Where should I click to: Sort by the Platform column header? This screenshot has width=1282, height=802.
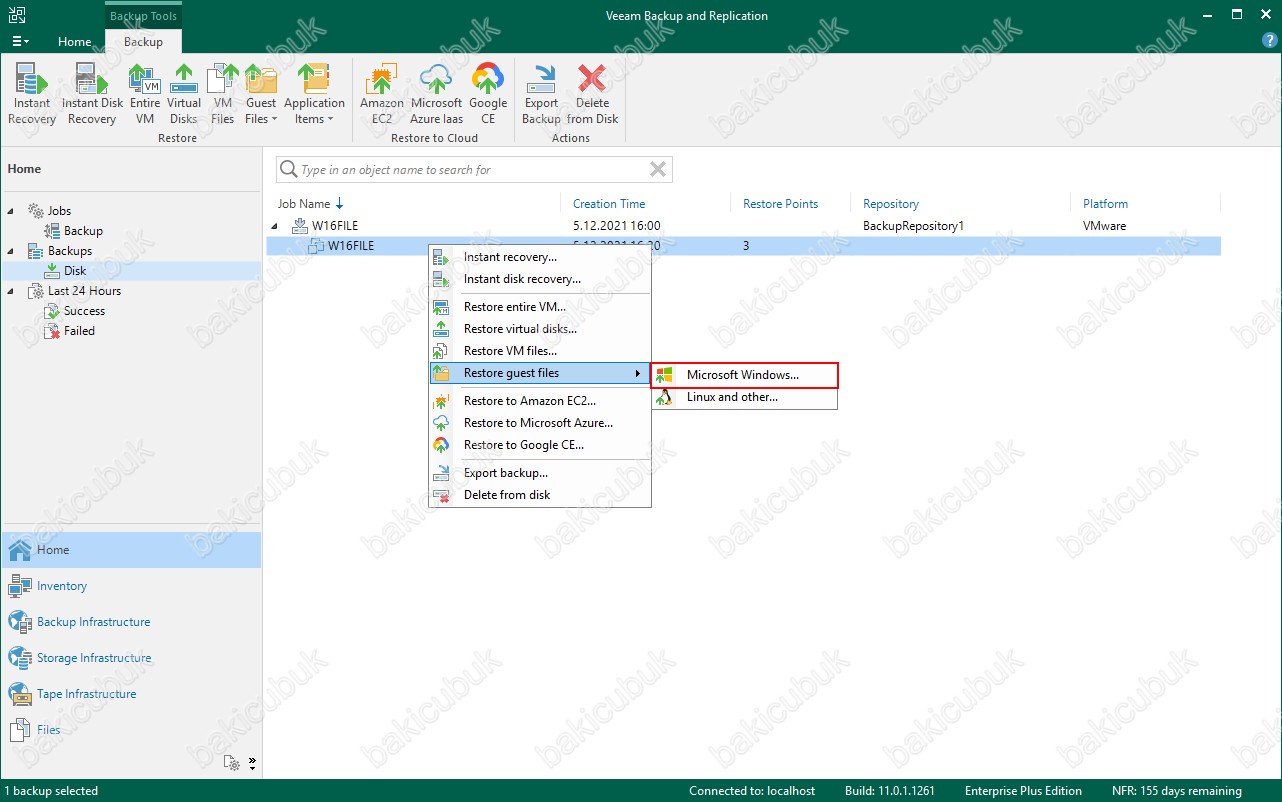pos(1105,204)
